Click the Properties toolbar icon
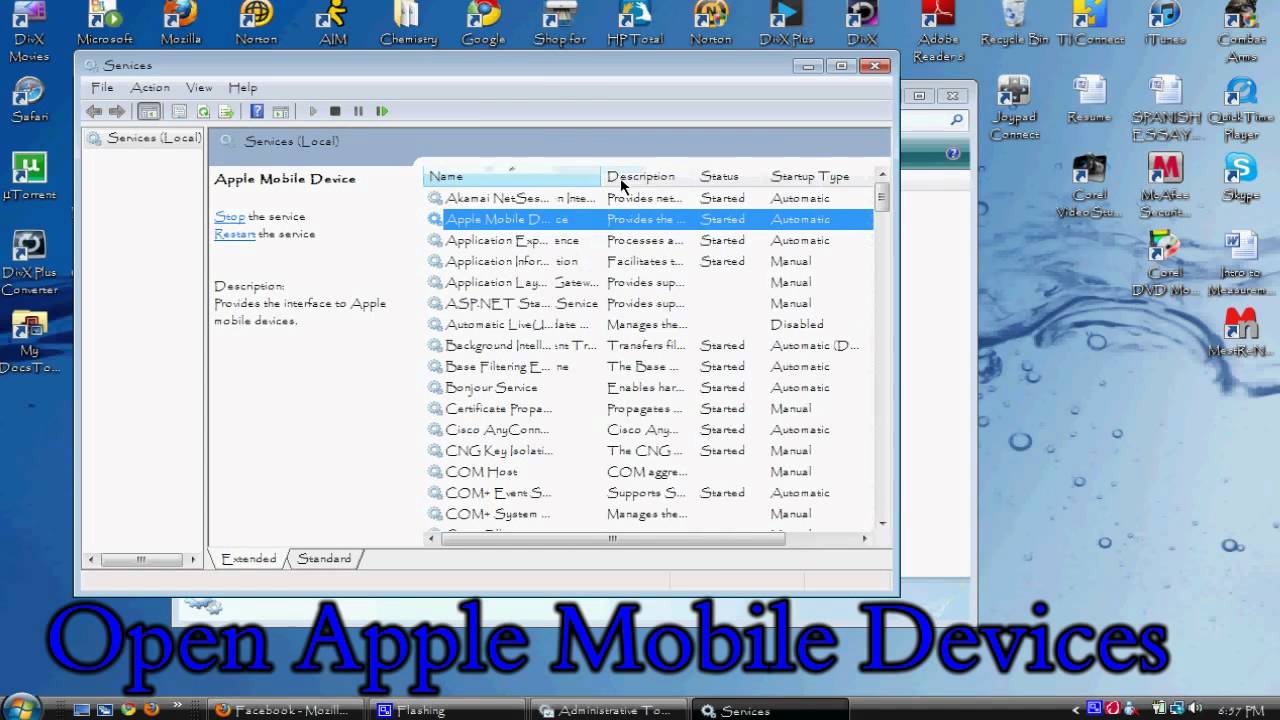The width and height of the screenshot is (1280, 720). click(179, 111)
